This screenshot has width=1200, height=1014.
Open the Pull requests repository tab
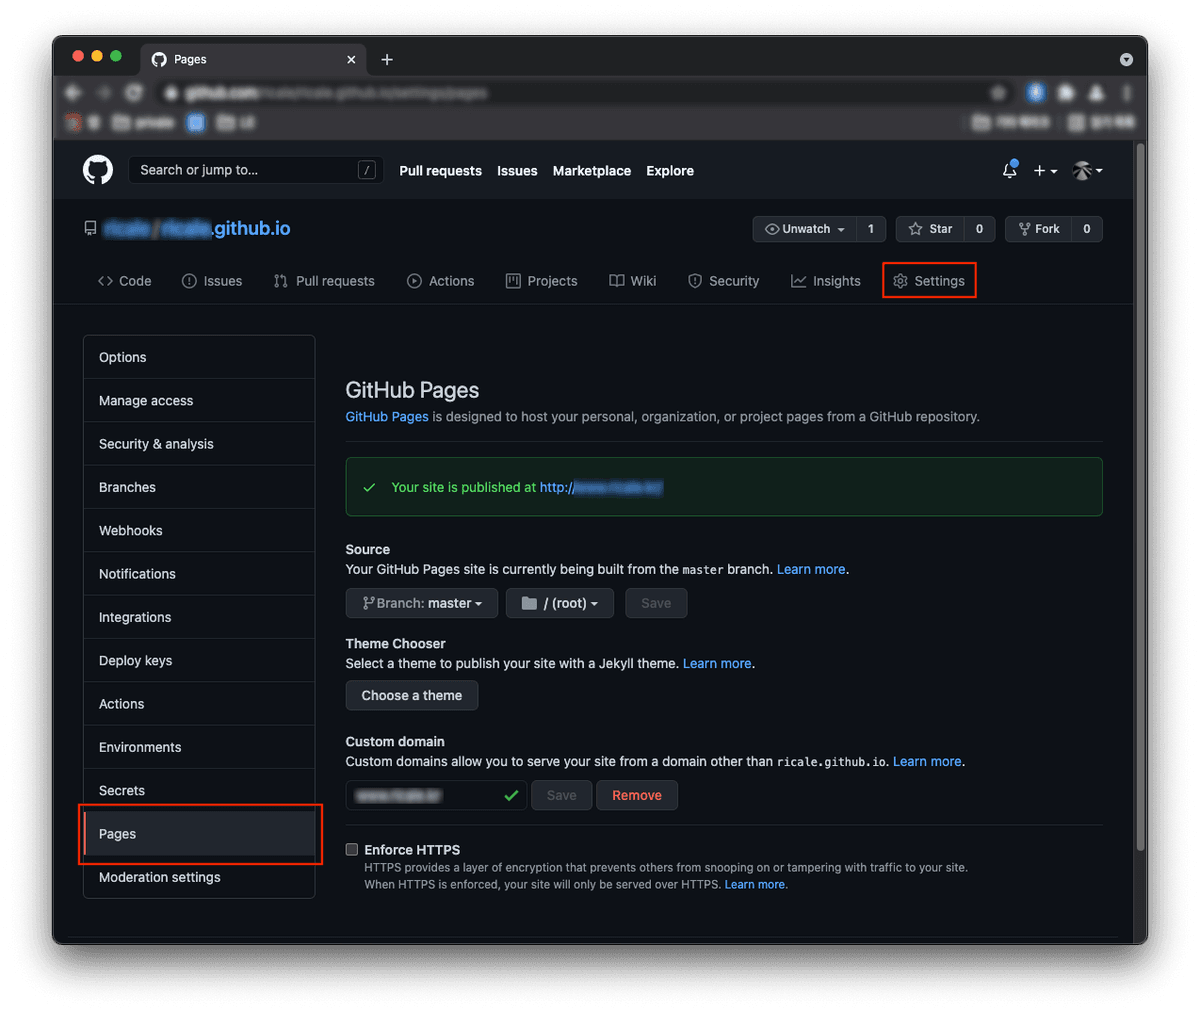(x=324, y=281)
